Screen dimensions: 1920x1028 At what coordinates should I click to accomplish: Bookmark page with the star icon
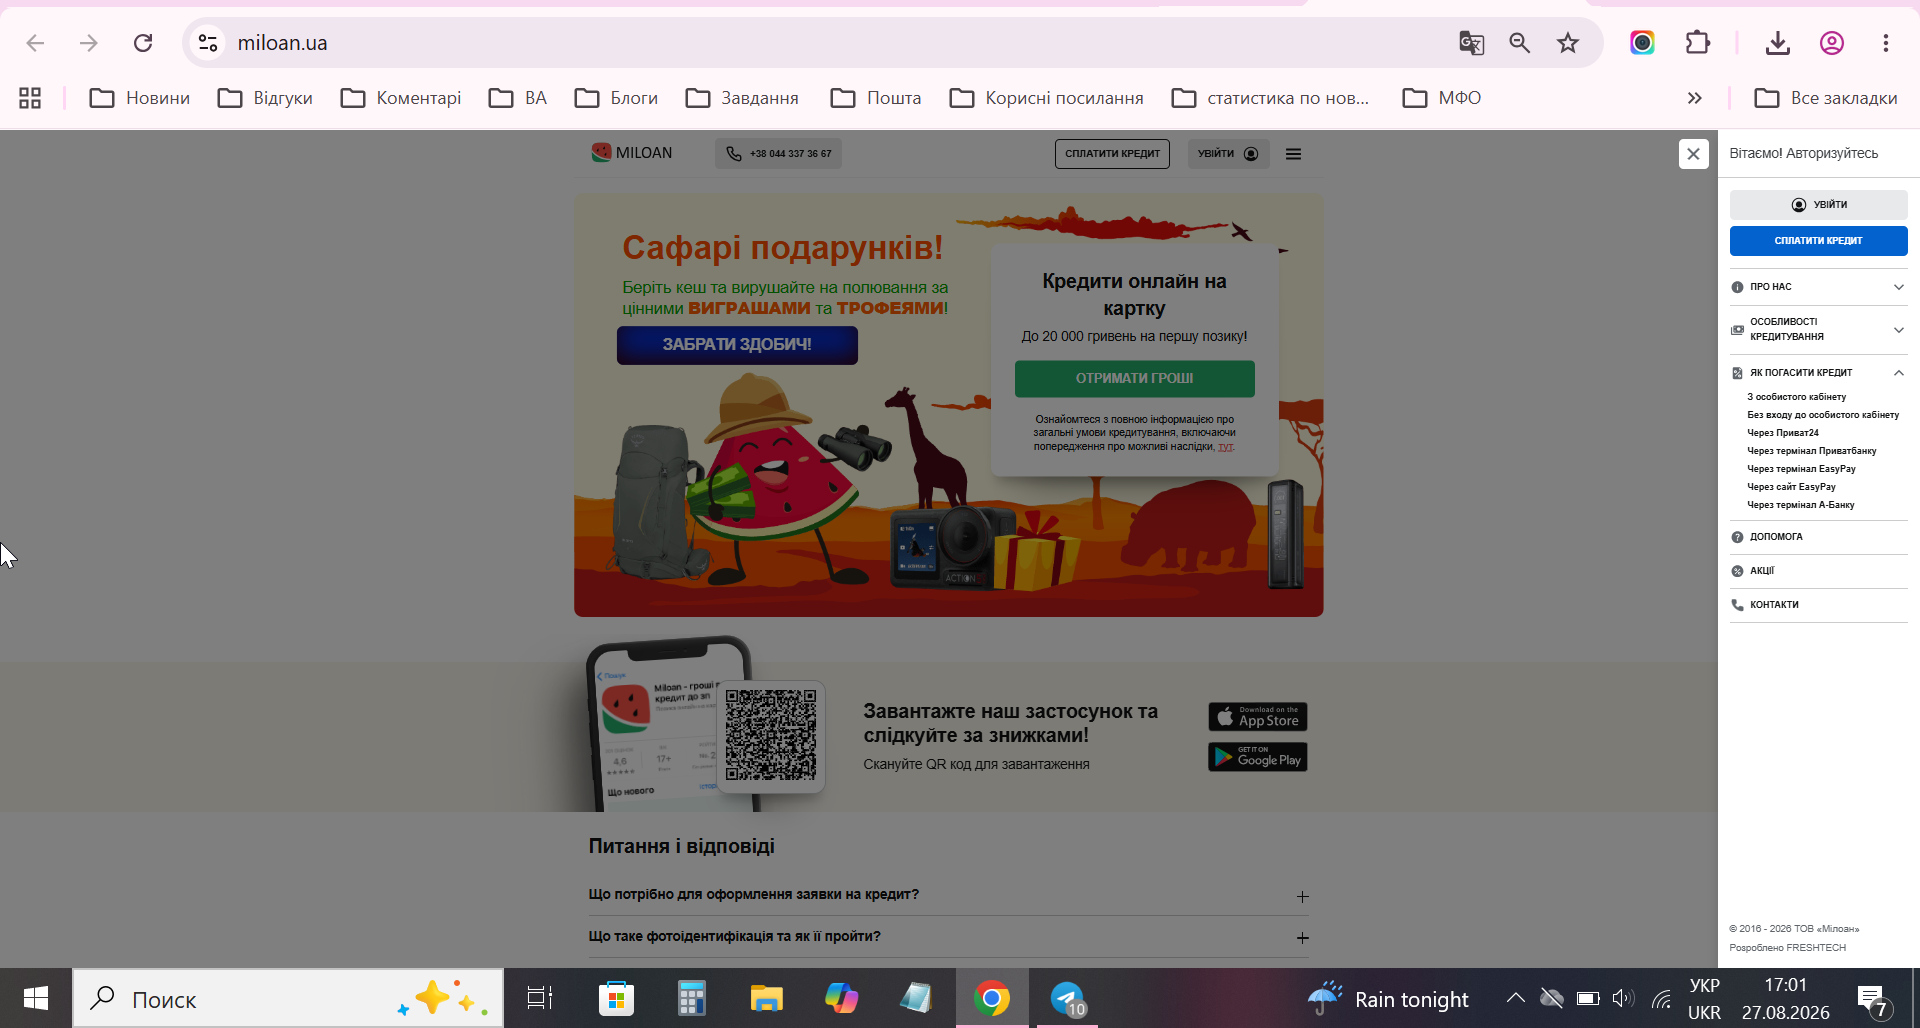(x=1567, y=43)
